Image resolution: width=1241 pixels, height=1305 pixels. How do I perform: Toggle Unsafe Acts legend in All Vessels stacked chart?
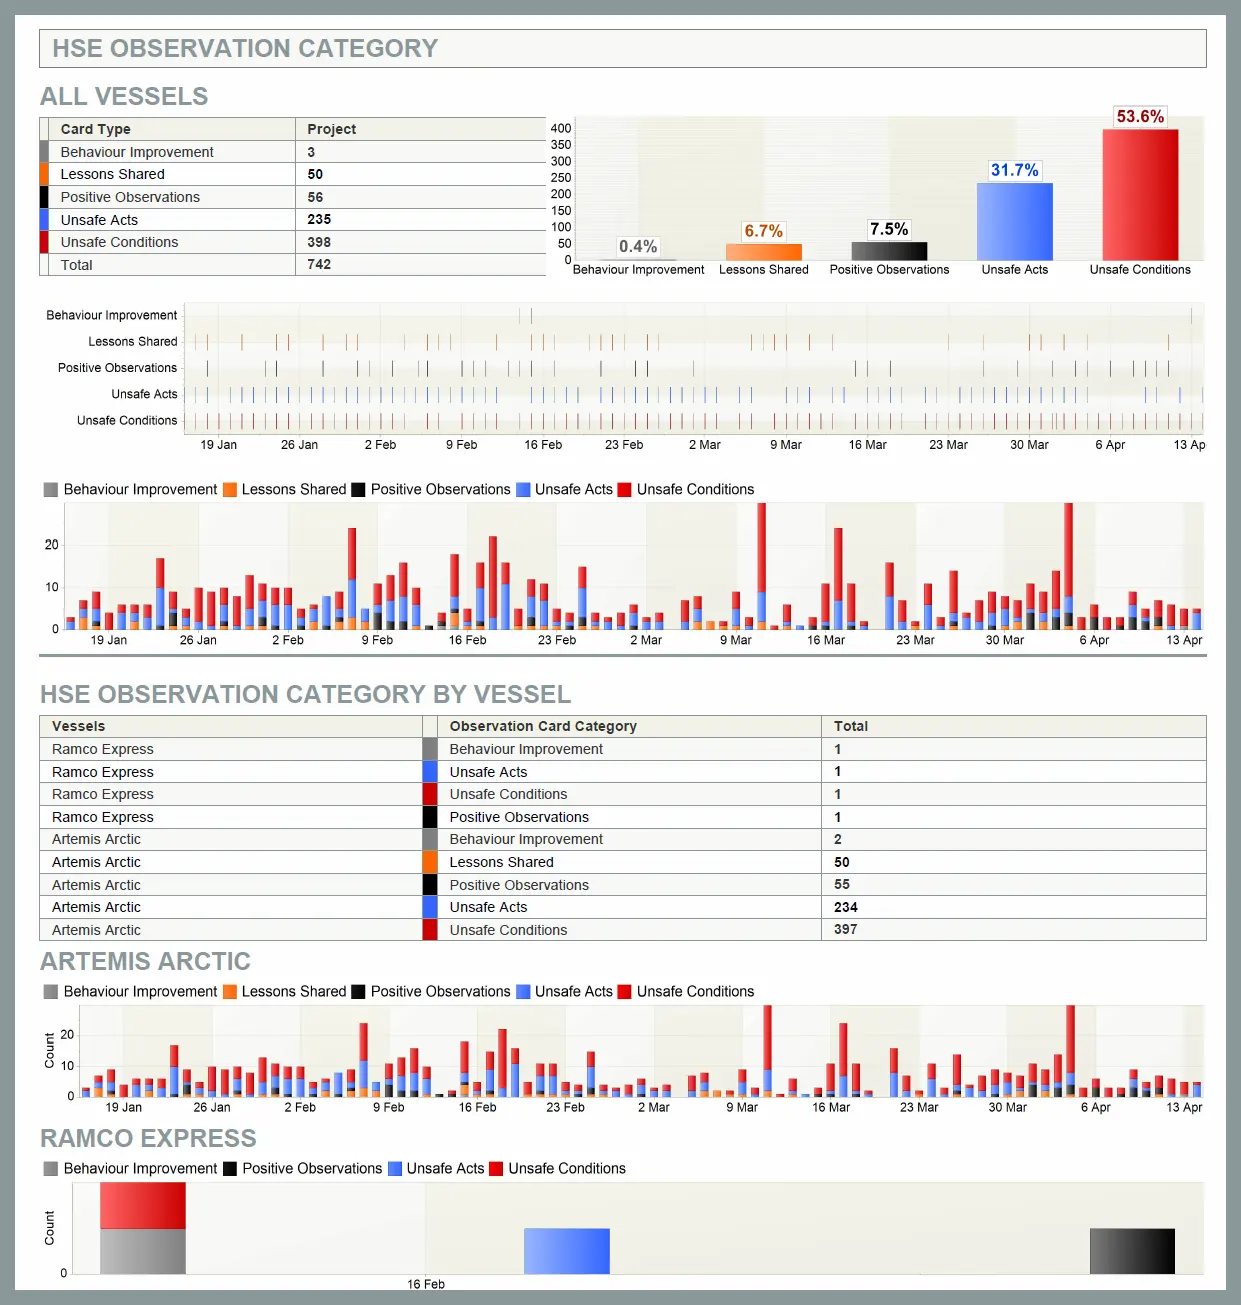pos(564,489)
